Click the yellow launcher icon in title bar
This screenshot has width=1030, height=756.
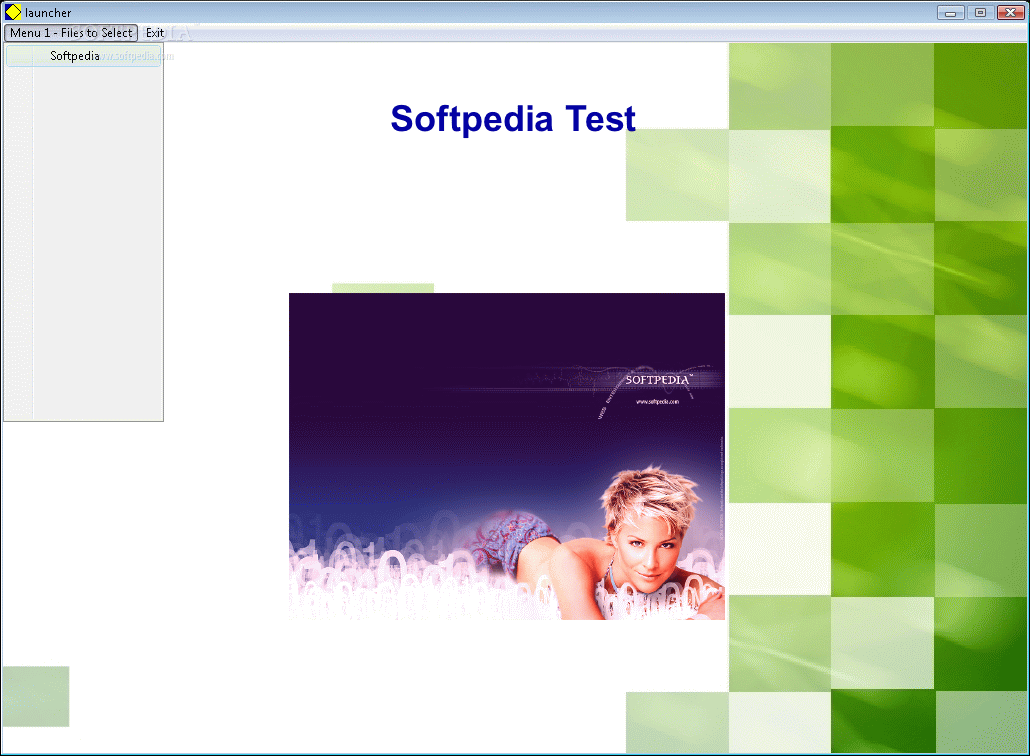click(13, 12)
